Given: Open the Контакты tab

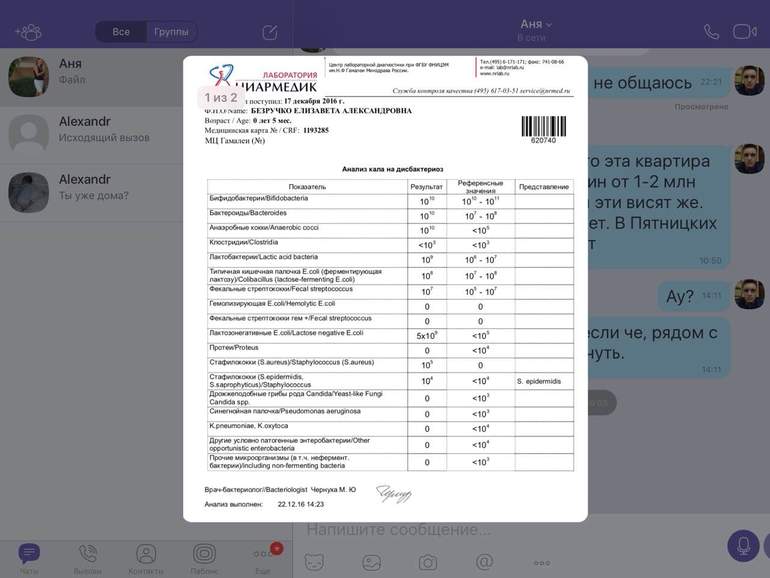Looking at the screenshot, I should click(146, 558).
